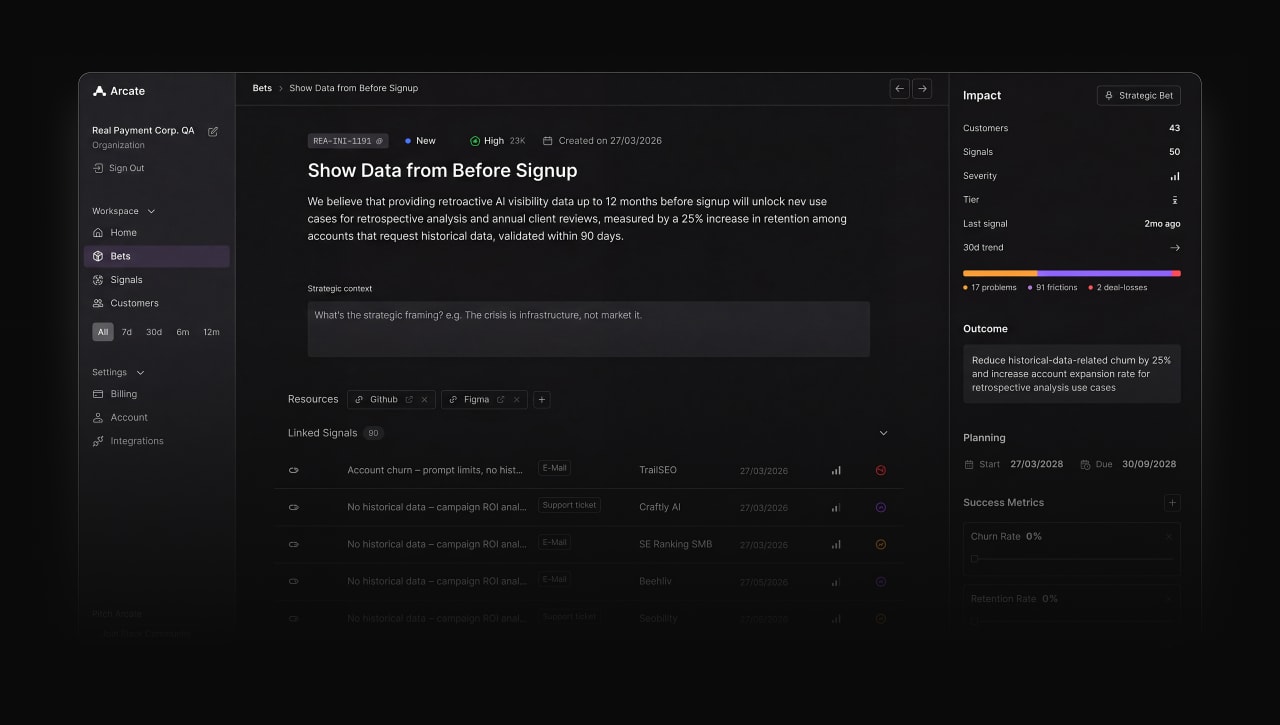Open Github resource in external window icon
The image size is (1280, 725).
coord(409,399)
